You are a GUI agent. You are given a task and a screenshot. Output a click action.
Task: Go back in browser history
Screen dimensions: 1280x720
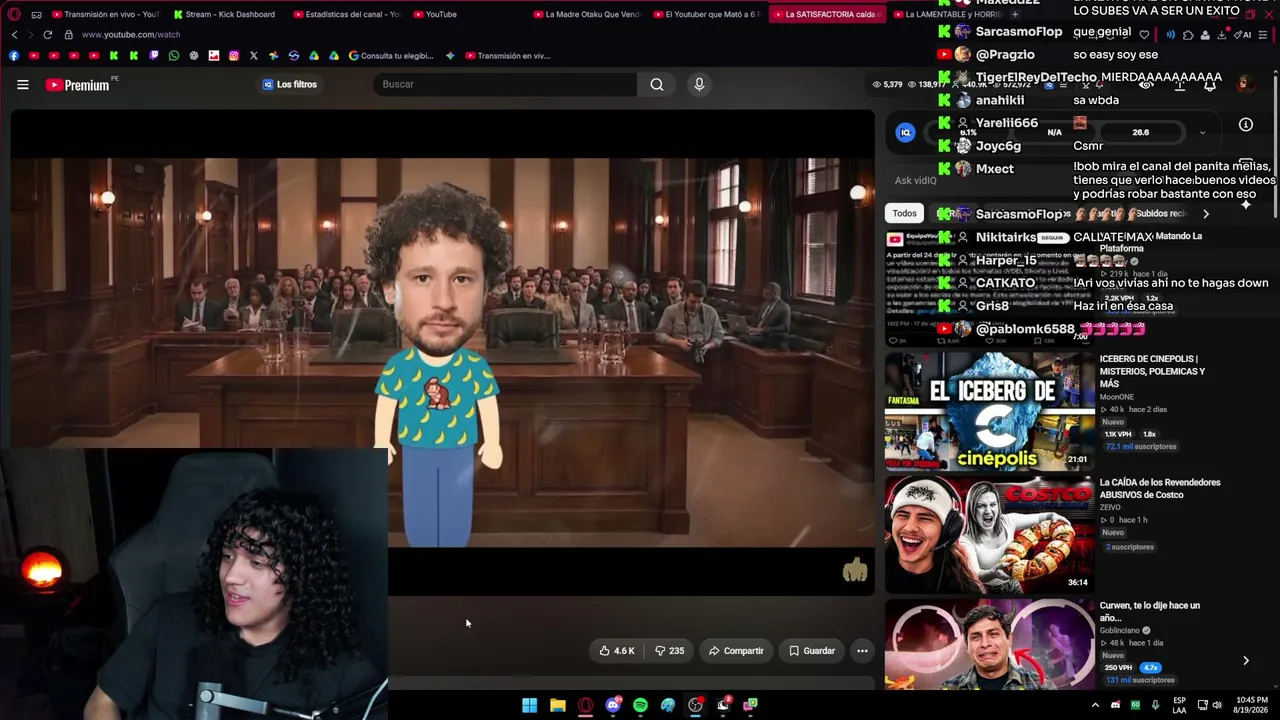tap(15, 35)
